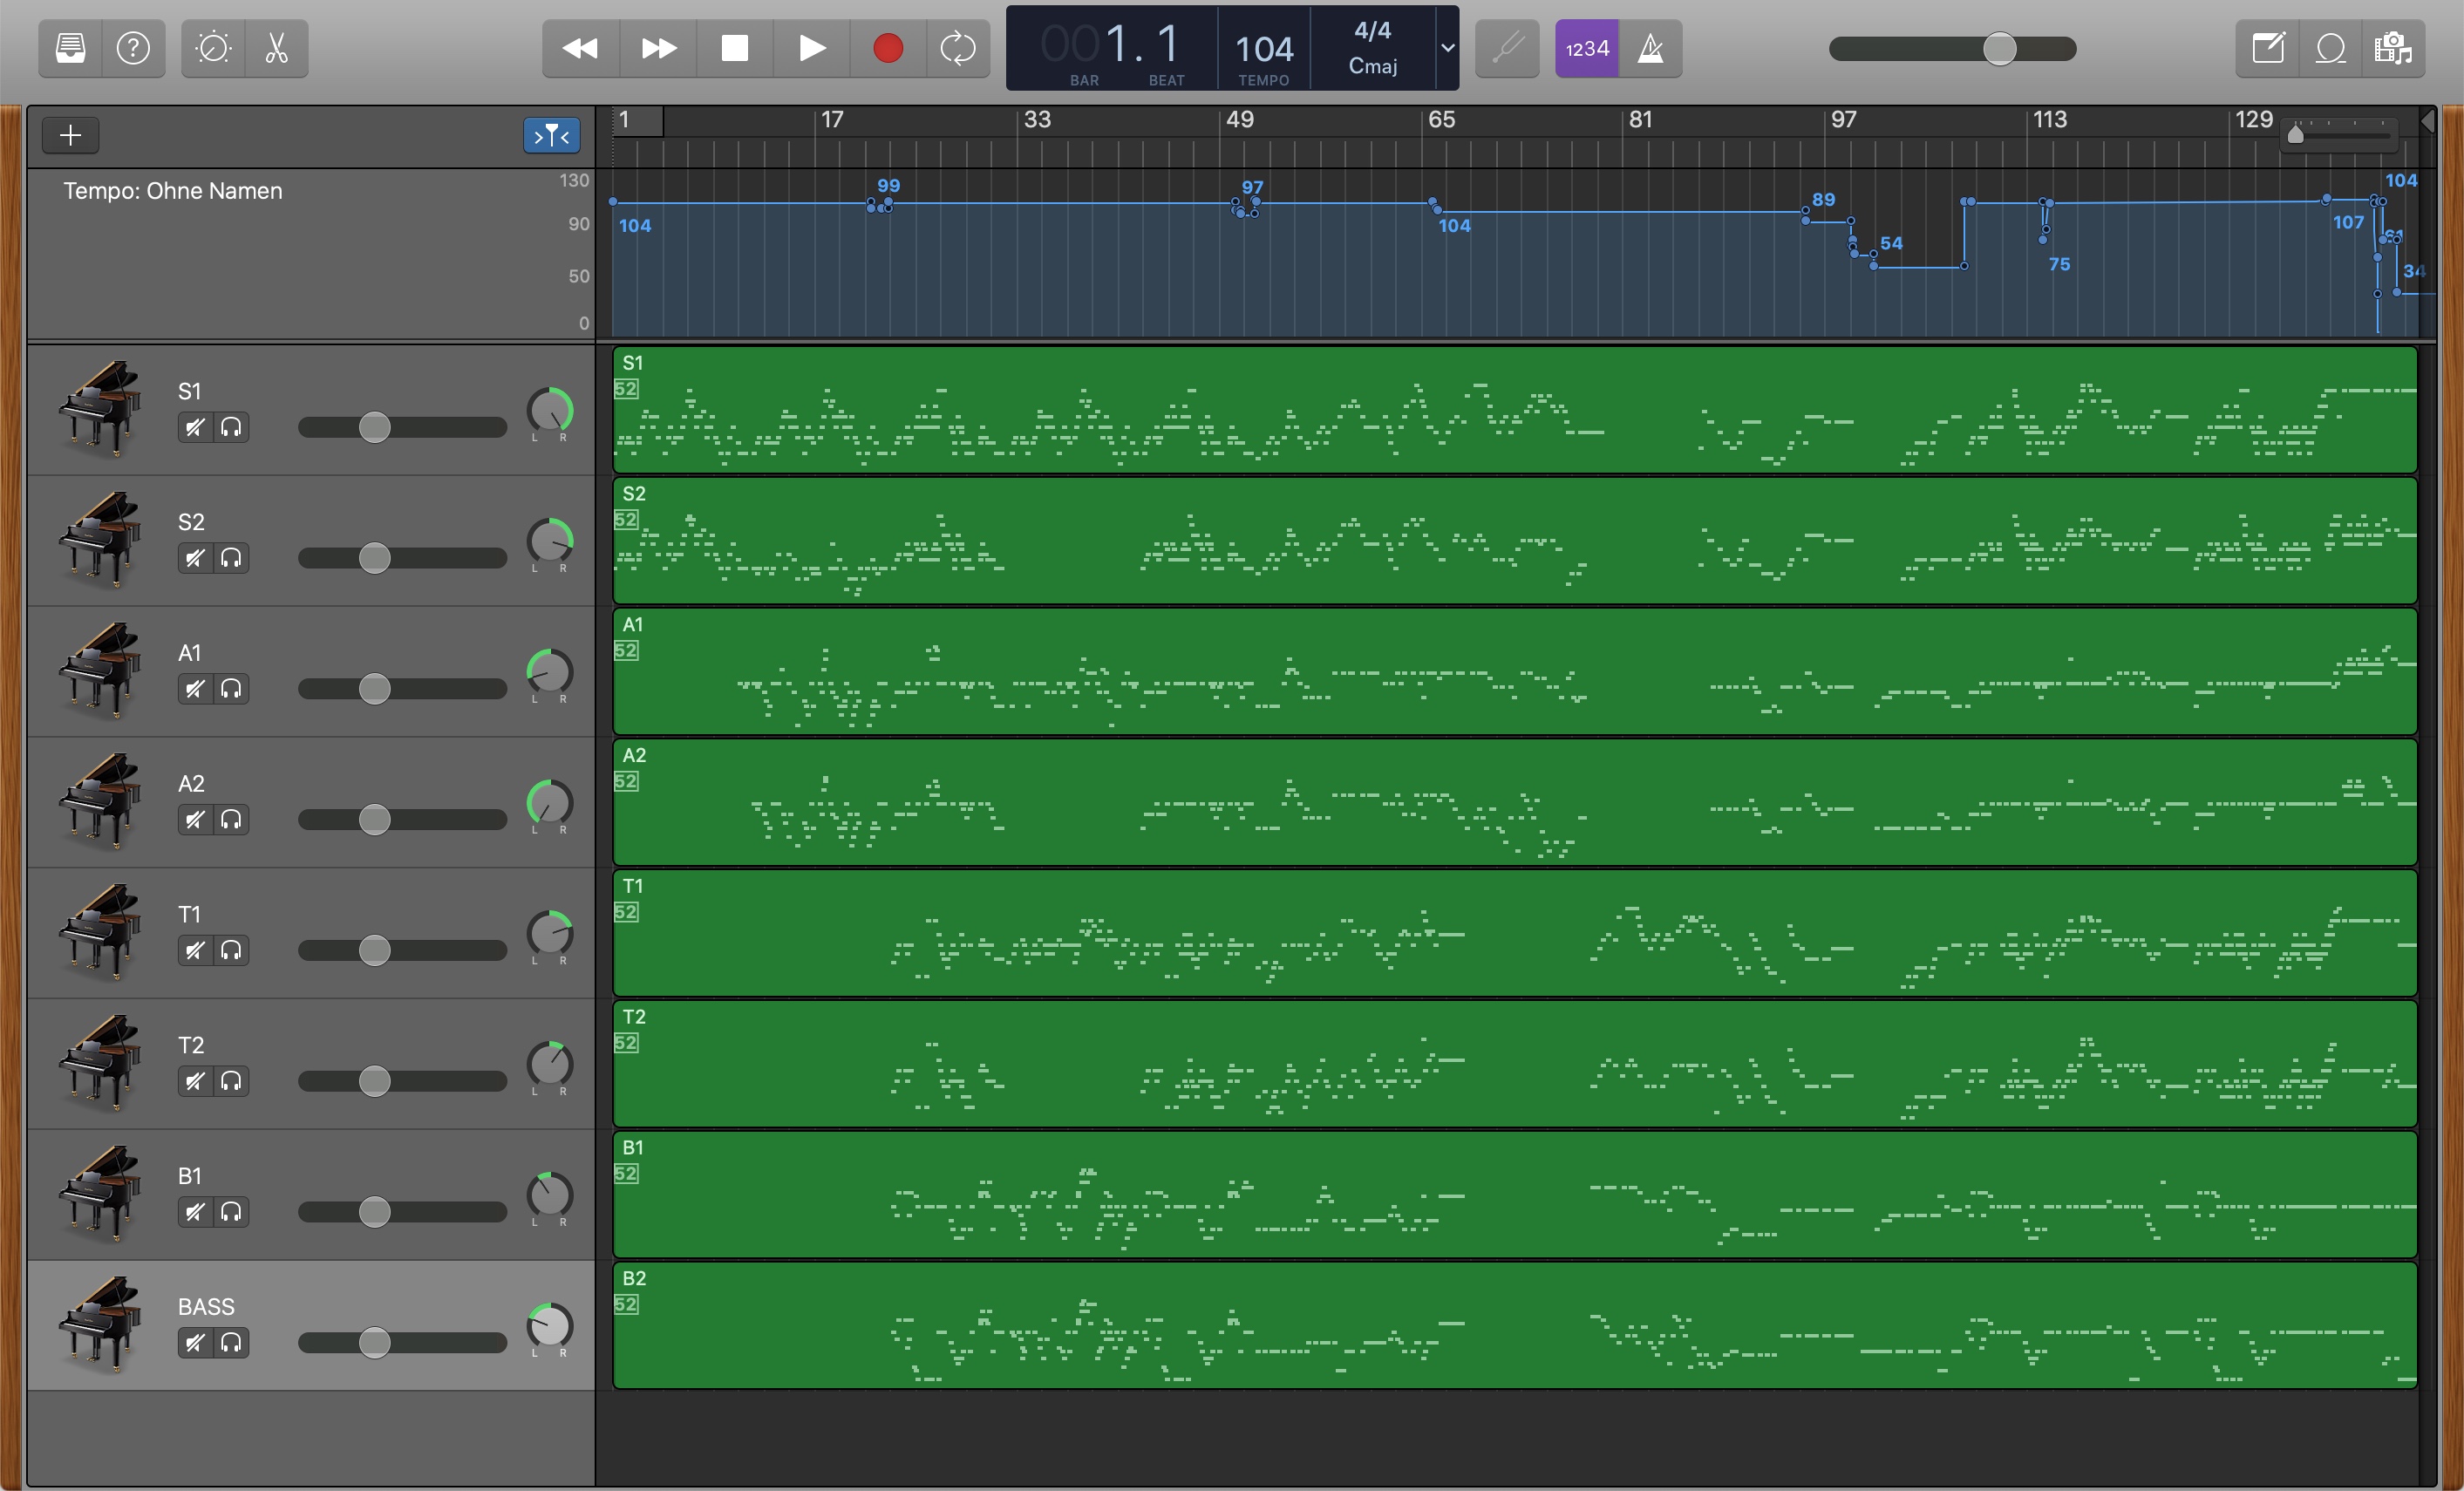
Task: Solo the T2 track with headphones
Action: (231, 1081)
